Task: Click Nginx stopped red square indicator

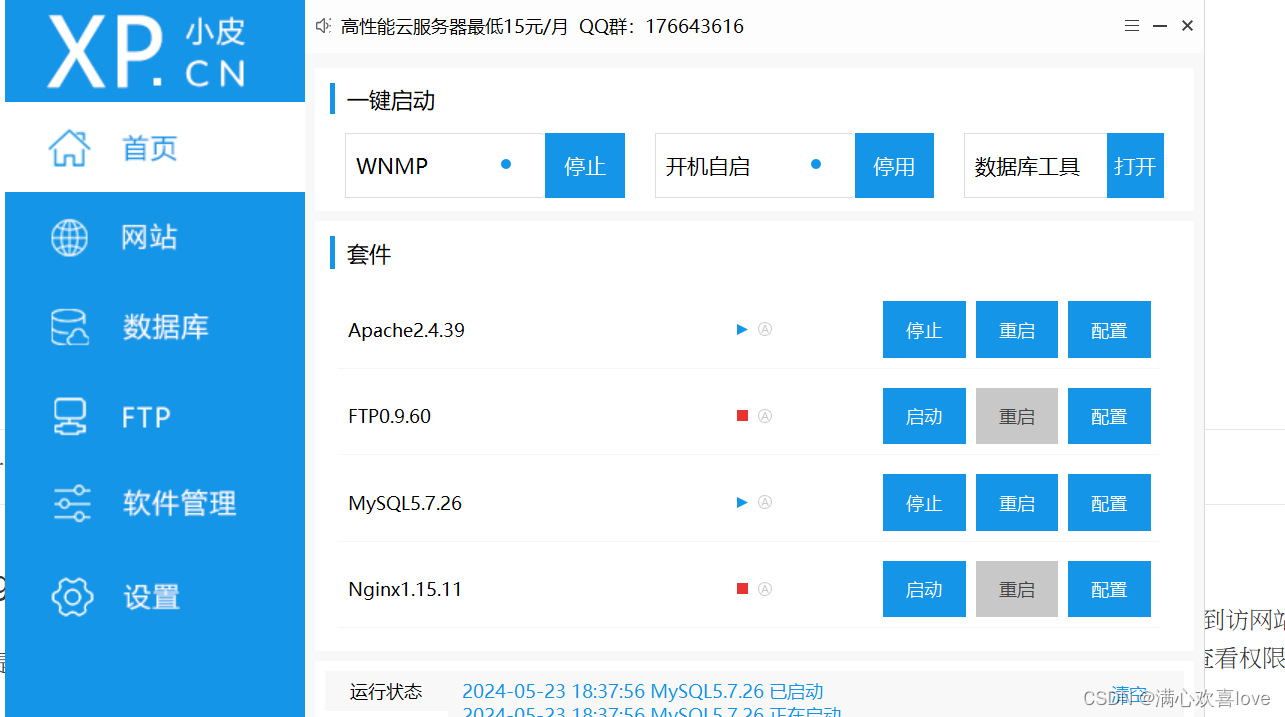Action: pos(742,589)
